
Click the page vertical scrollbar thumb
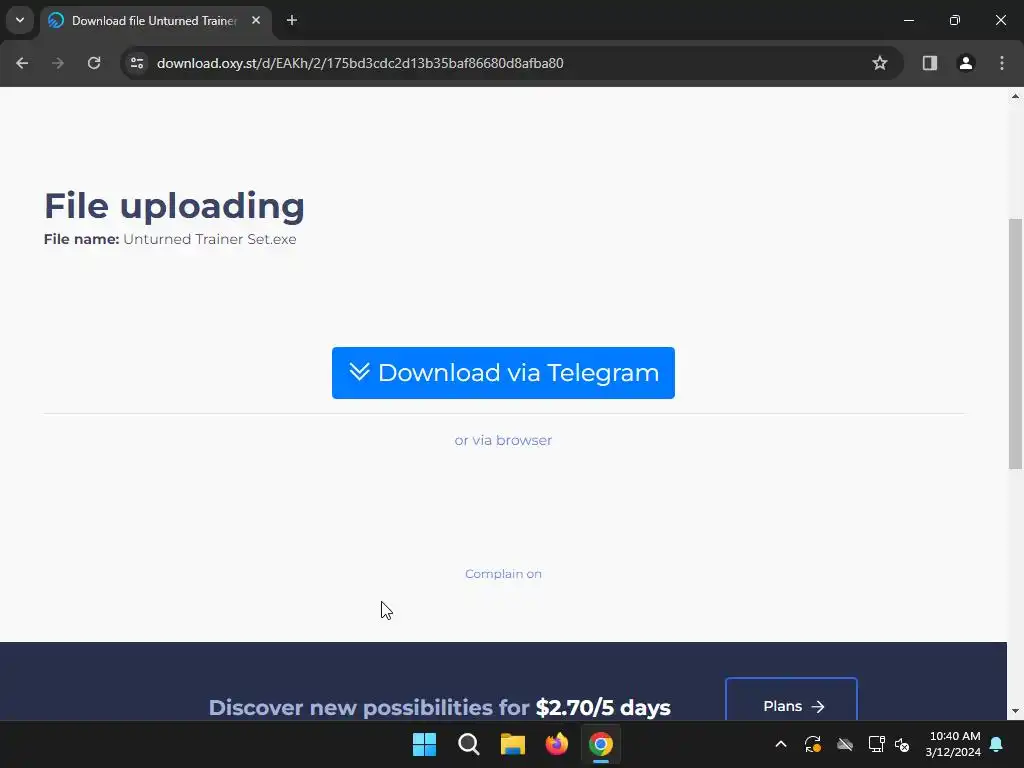coord(1015,344)
